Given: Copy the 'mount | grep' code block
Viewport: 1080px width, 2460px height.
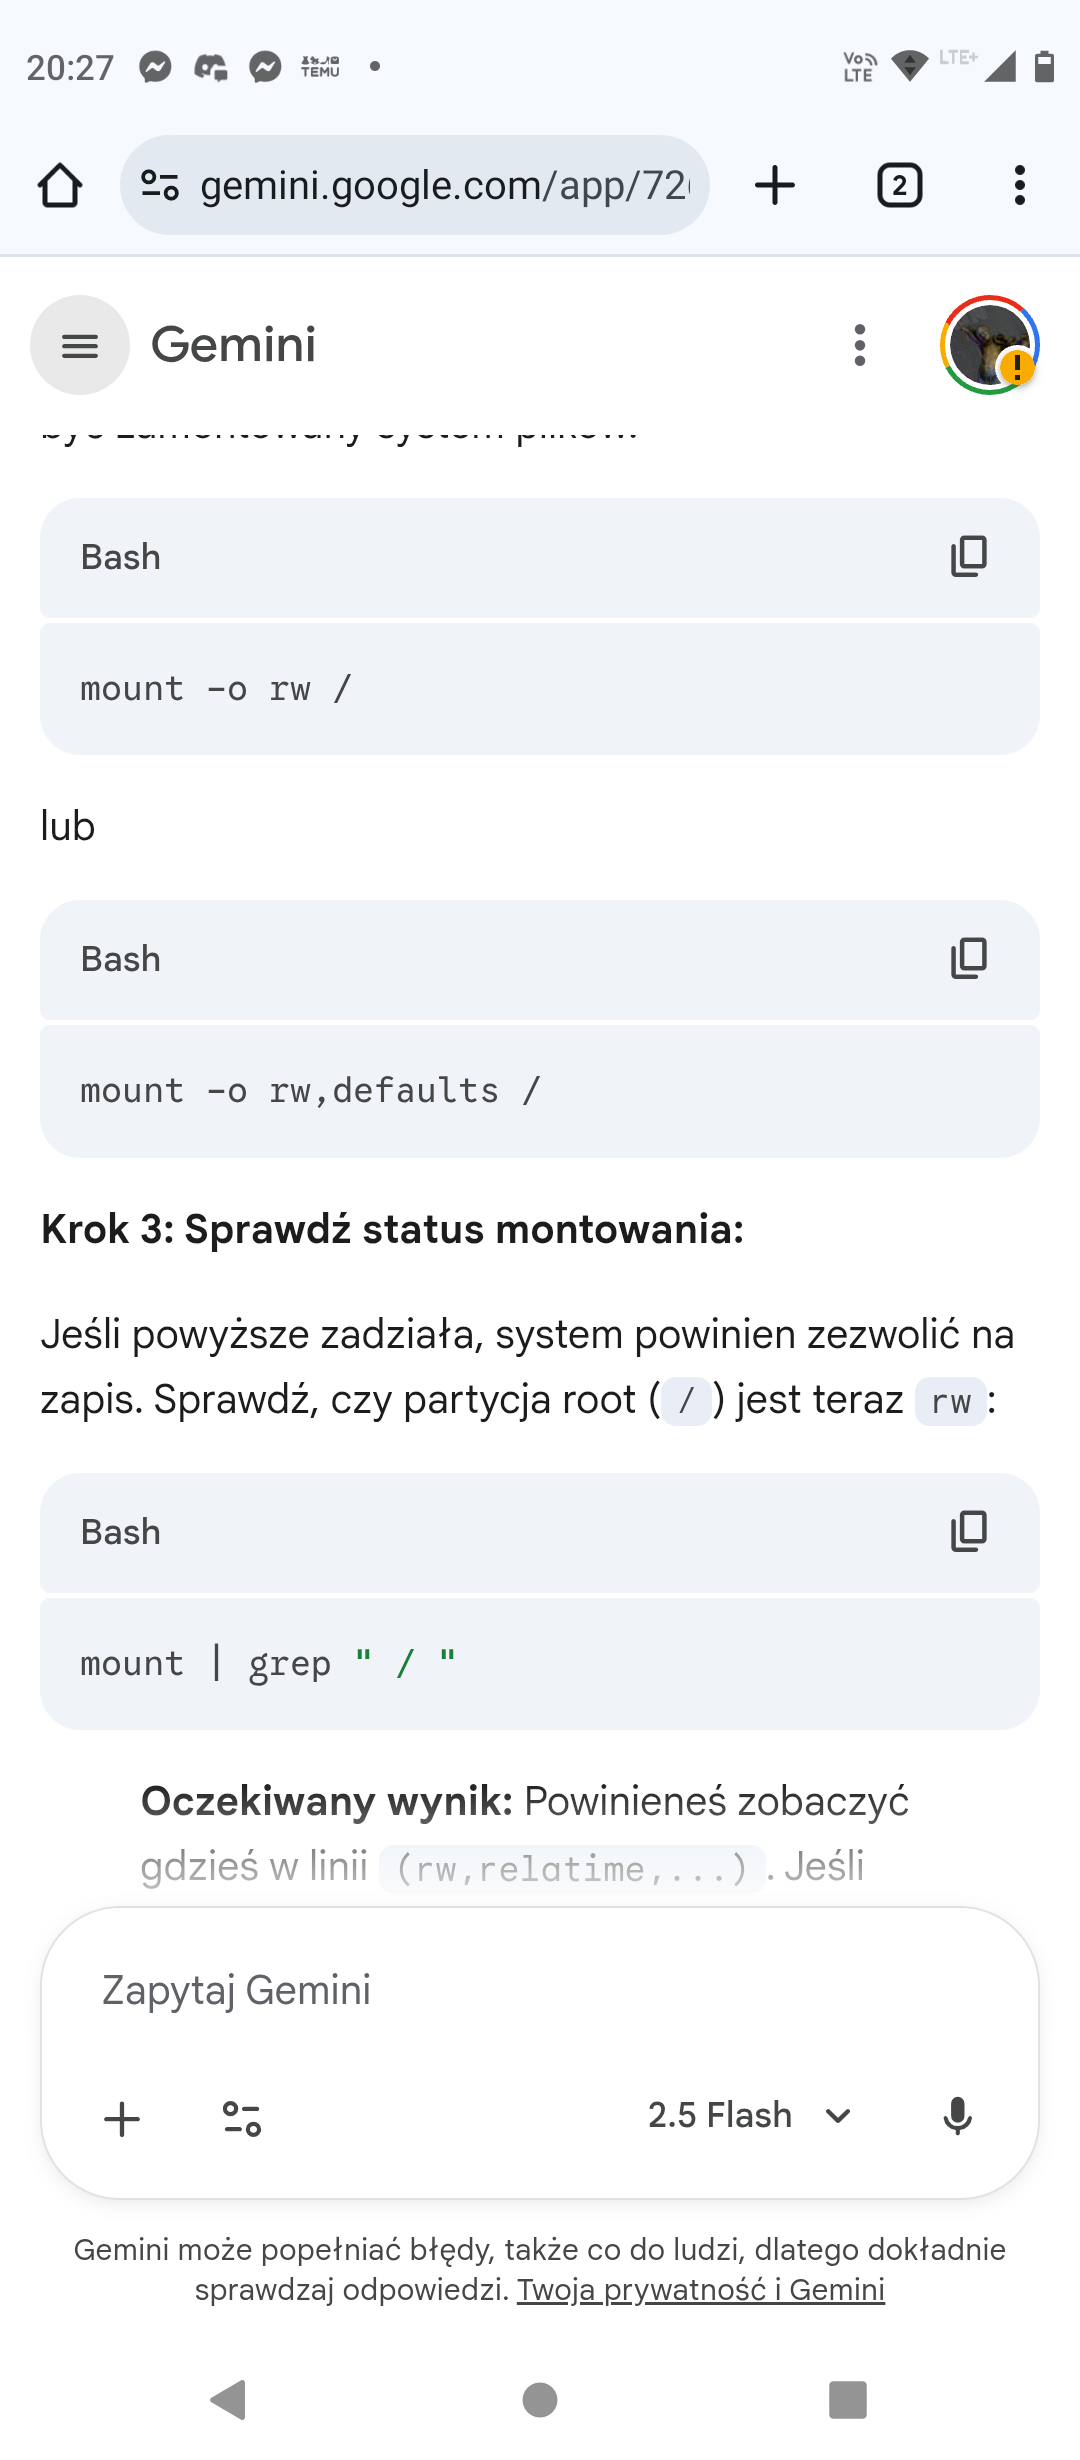Looking at the screenshot, I should pyautogui.click(x=968, y=1532).
